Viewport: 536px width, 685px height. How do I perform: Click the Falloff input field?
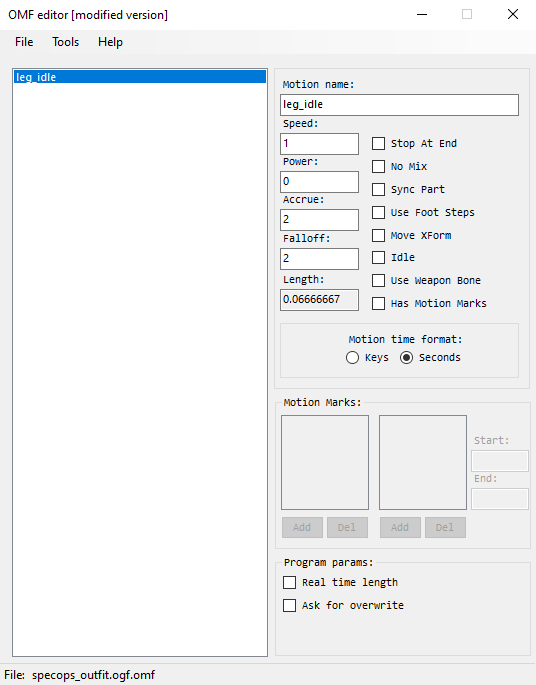[319, 259]
